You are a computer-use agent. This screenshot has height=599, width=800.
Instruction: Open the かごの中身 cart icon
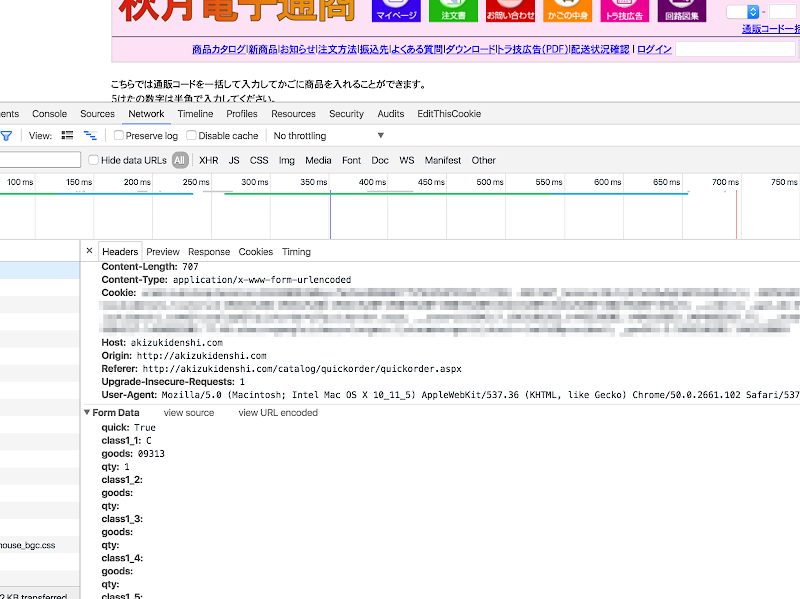tap(567, 11)
